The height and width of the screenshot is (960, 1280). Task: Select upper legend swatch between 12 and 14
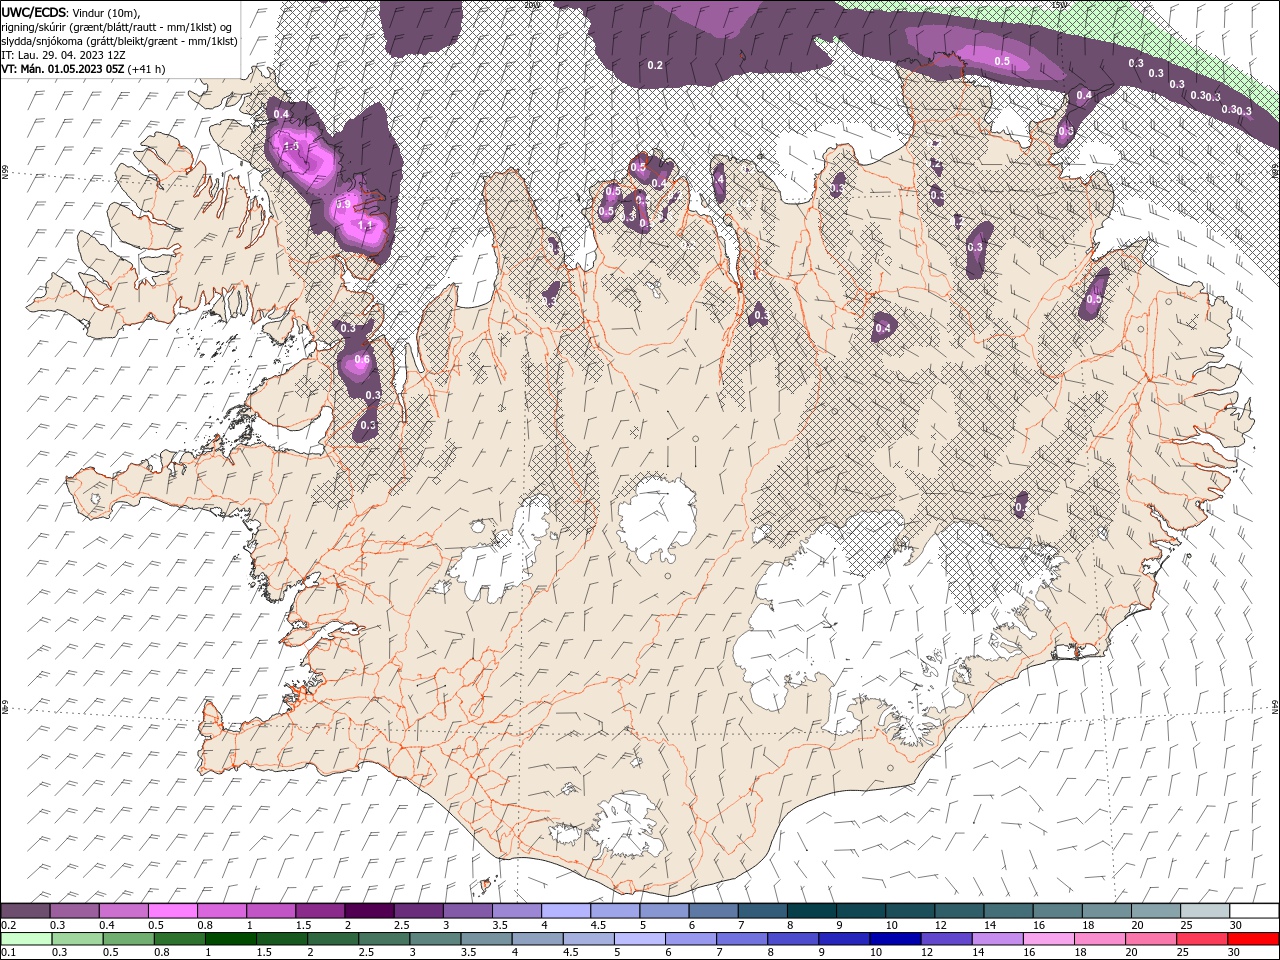click(x=959, y=911)
